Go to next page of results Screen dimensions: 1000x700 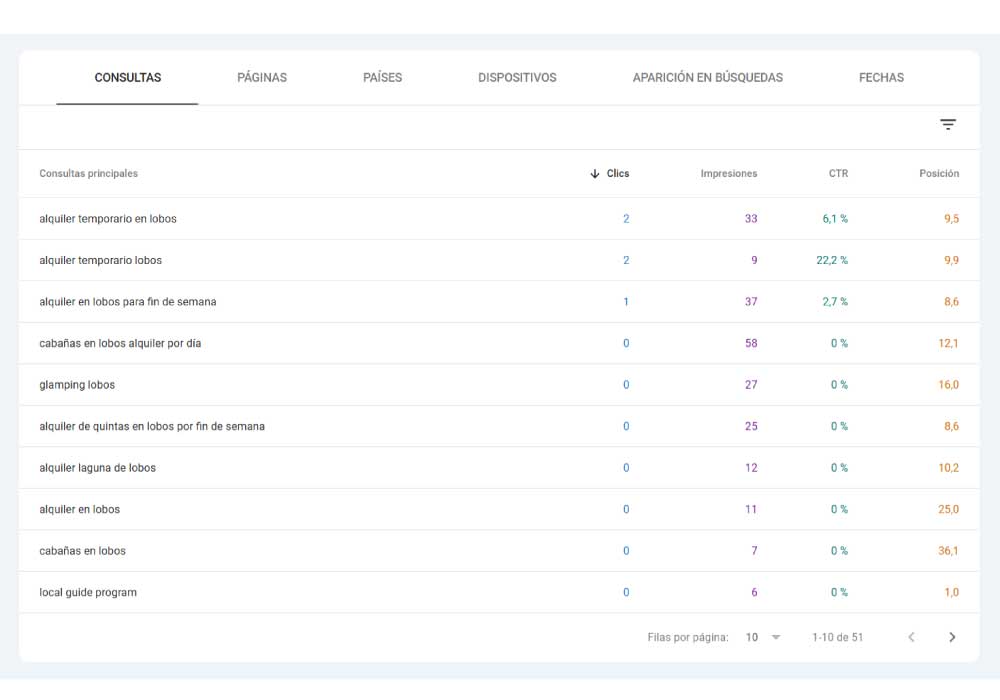952,637
